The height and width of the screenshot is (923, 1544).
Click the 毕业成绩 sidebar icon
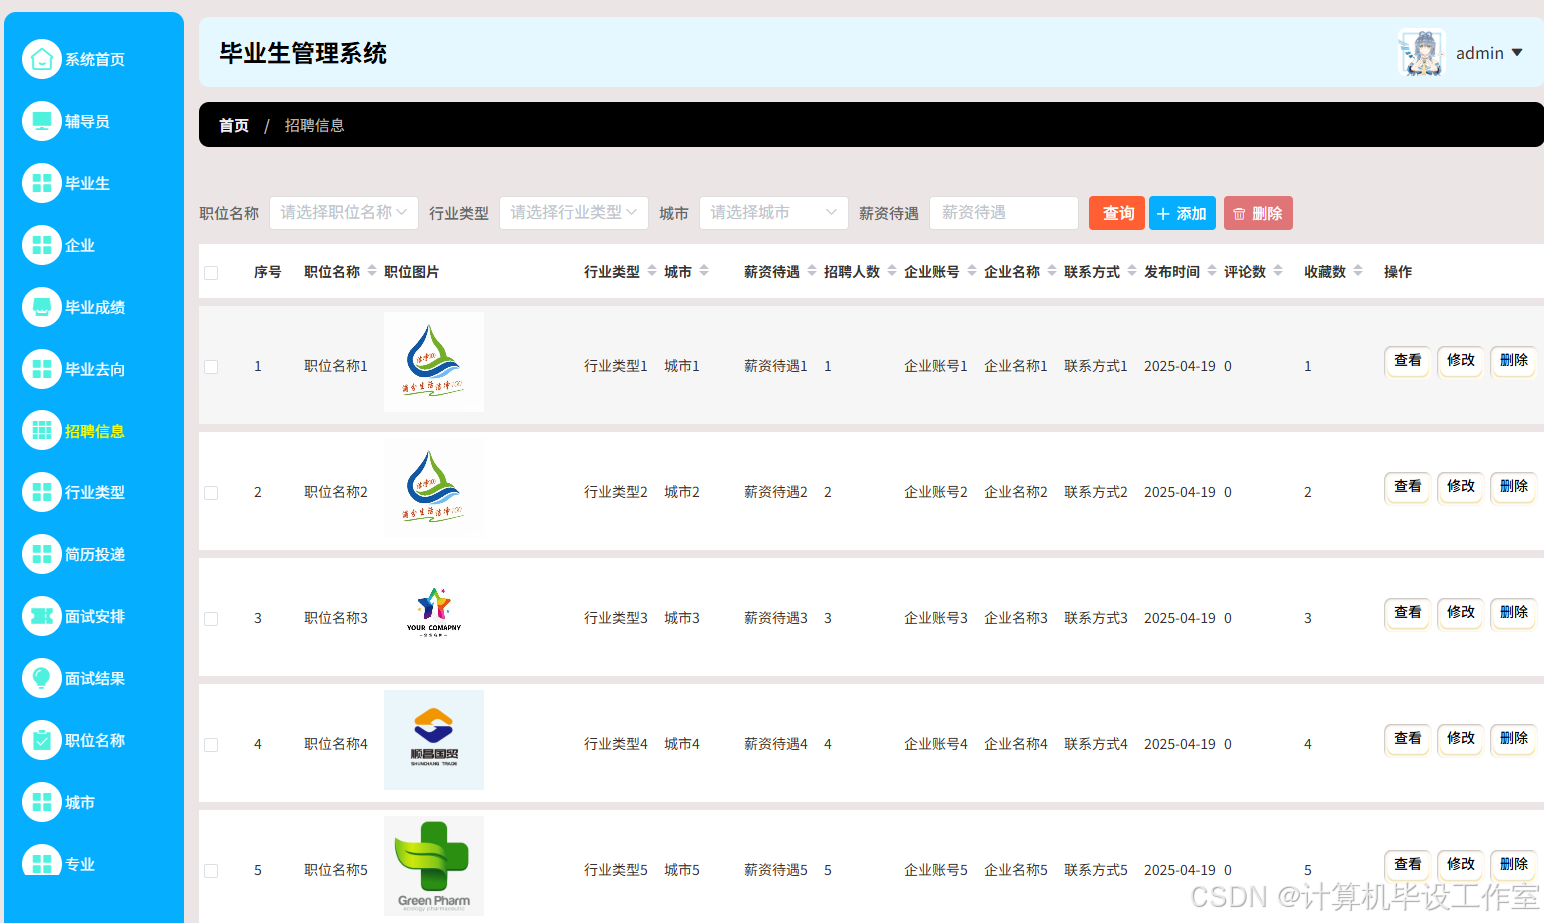(x=42, y=307)
